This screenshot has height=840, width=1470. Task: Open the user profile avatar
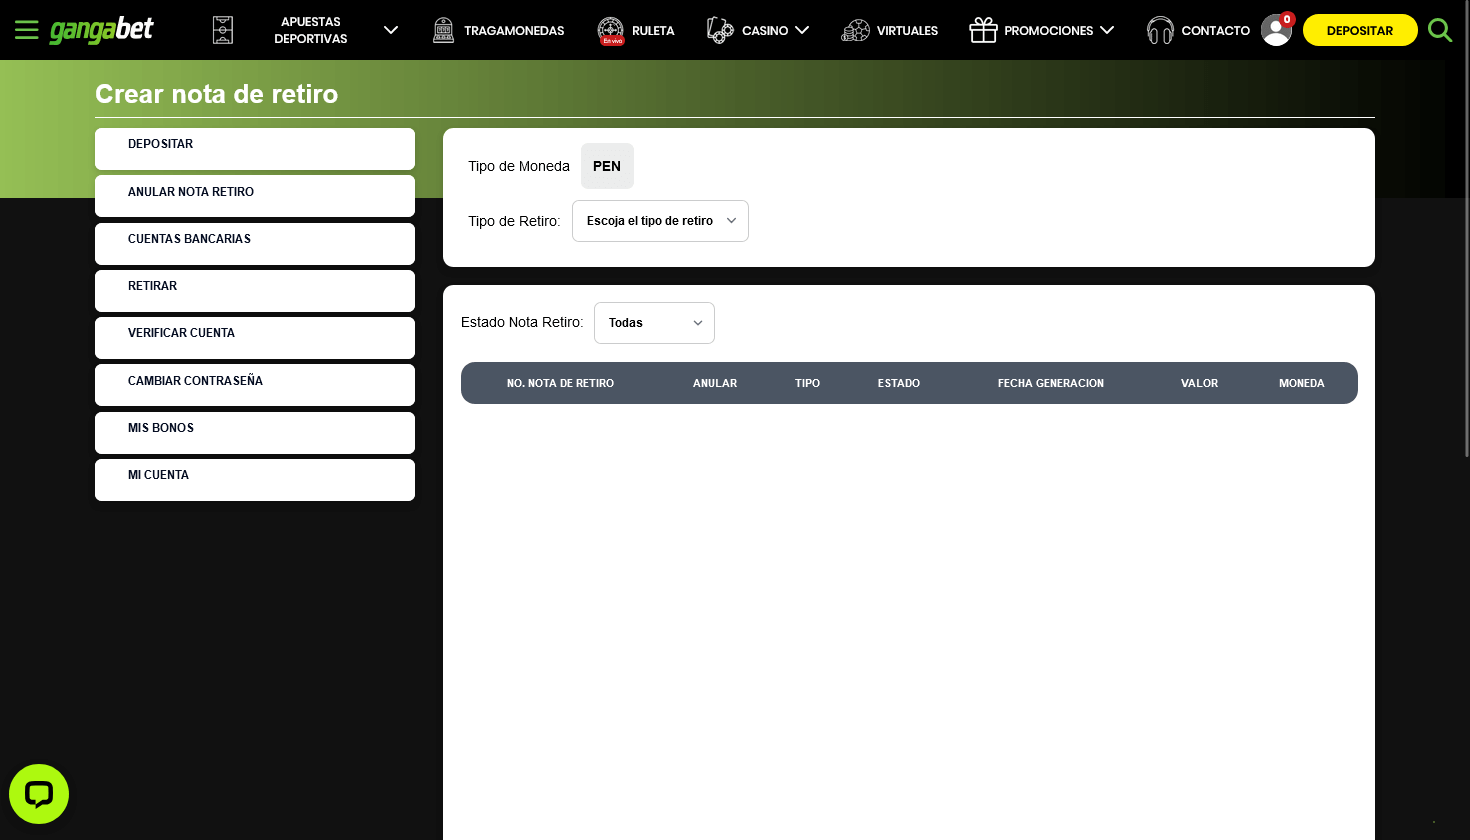pos(1276,30)
